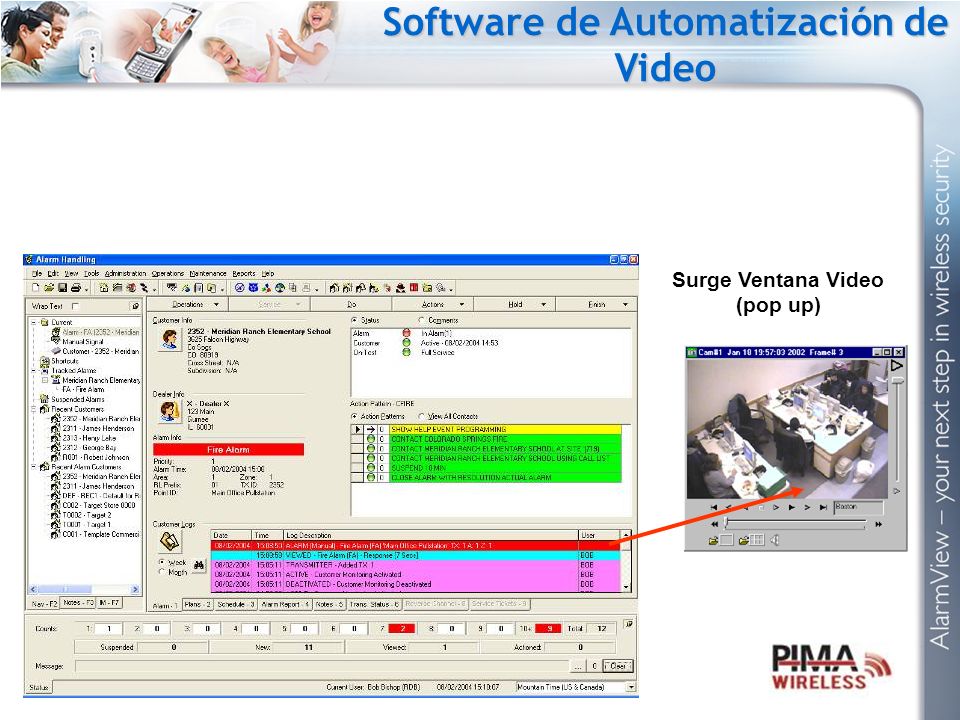Viewport: 960px width, 720px height.
Task: Click the Open folder toolbar icon
Action: tap(49, 287)
